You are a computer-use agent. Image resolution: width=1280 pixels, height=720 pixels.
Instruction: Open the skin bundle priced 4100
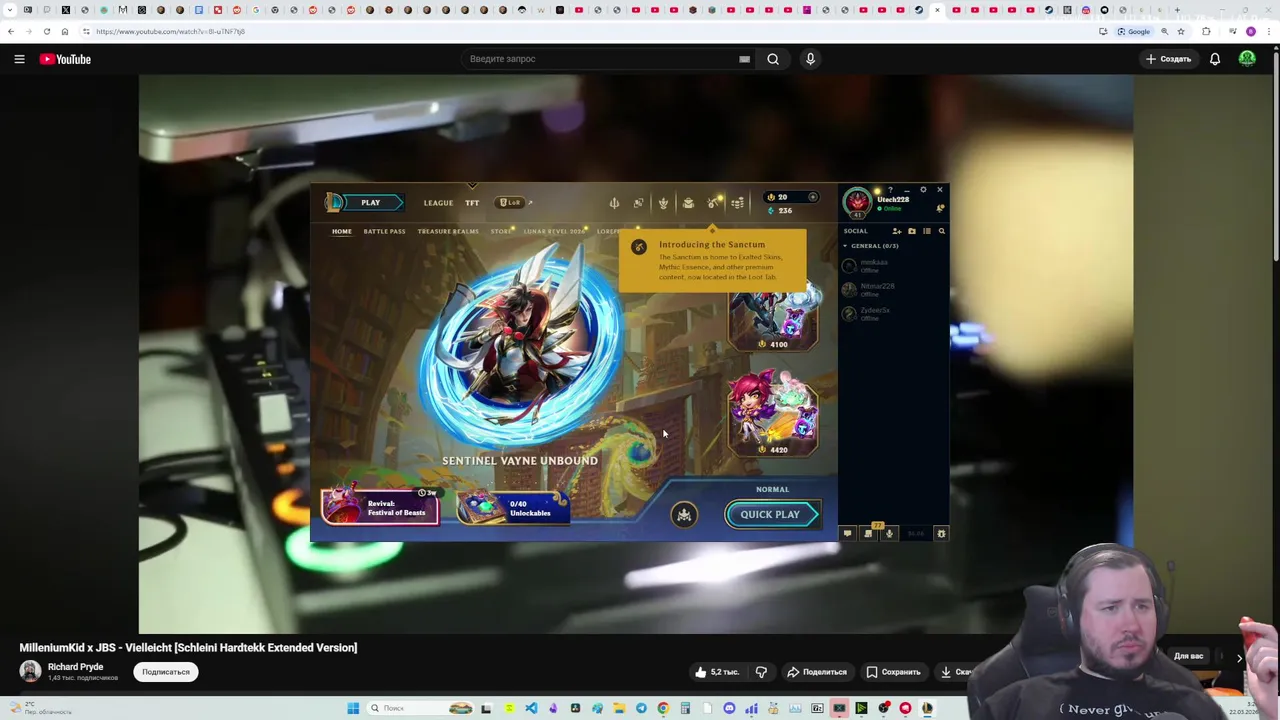pyautogui.click(x=772, y=318)
